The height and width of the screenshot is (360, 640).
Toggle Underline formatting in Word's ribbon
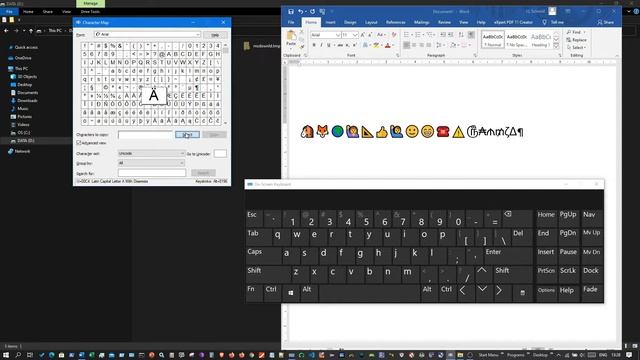(329, 45)
